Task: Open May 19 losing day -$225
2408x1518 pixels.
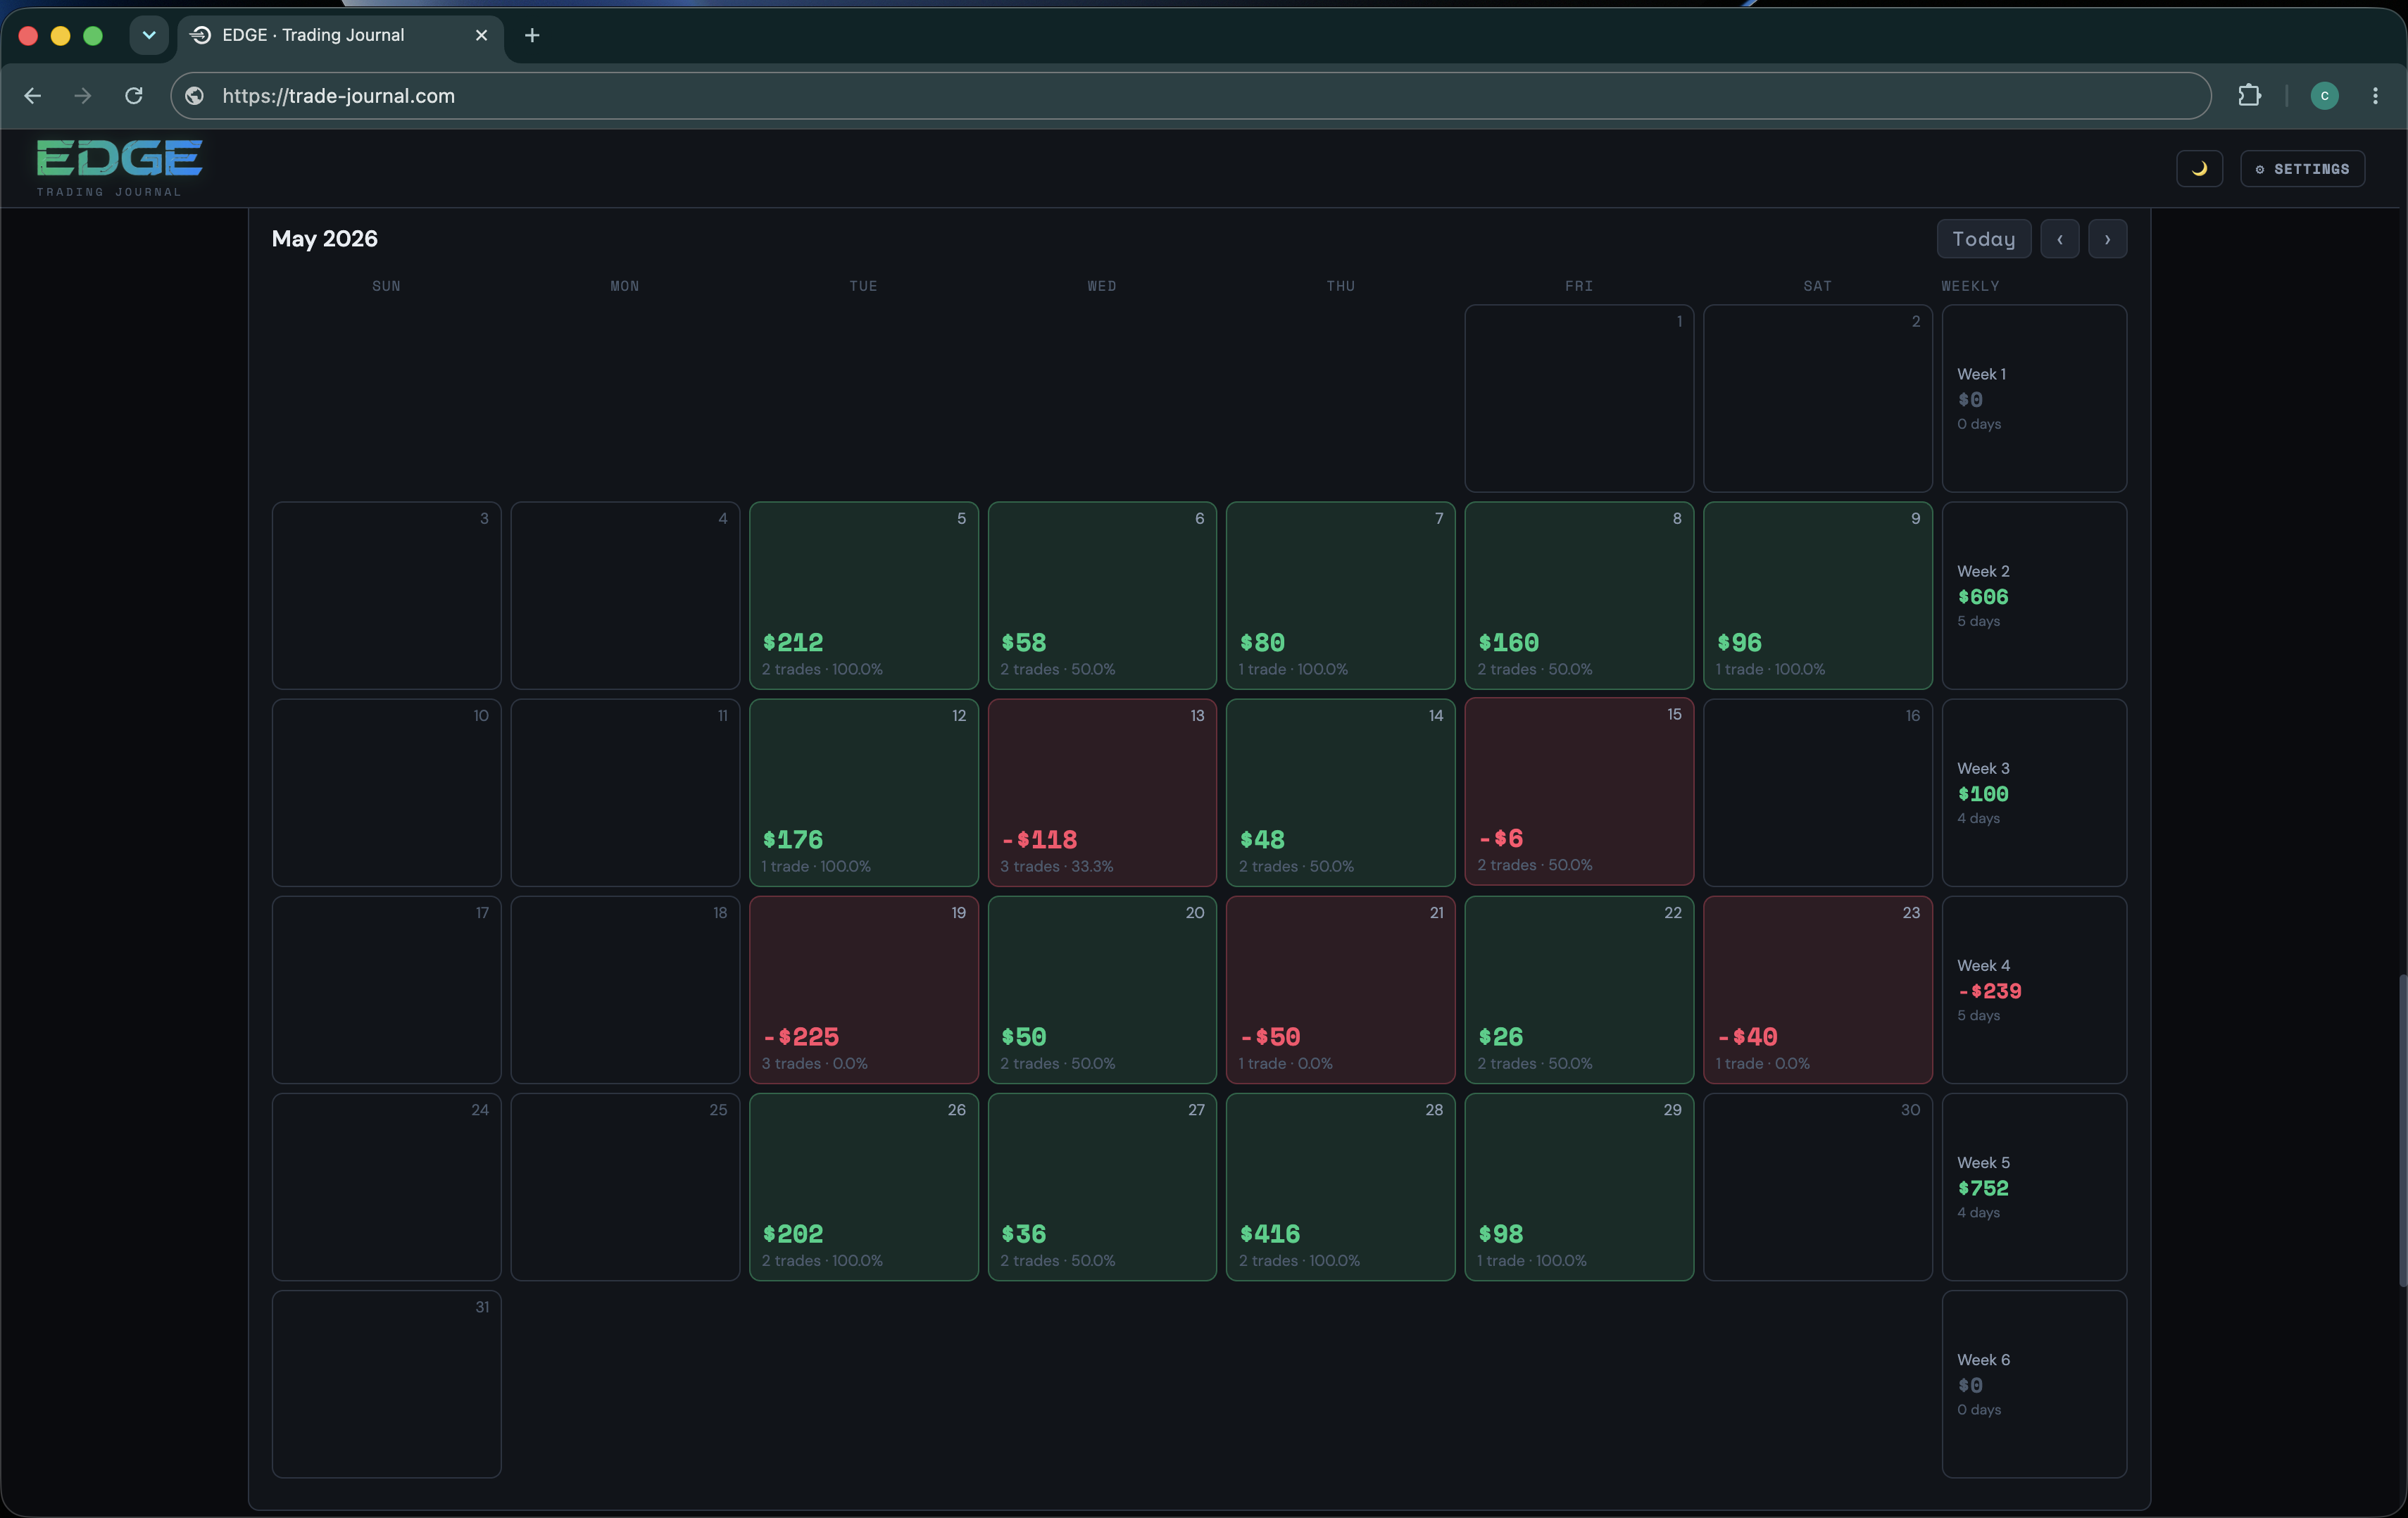Action: click(863, 989)
